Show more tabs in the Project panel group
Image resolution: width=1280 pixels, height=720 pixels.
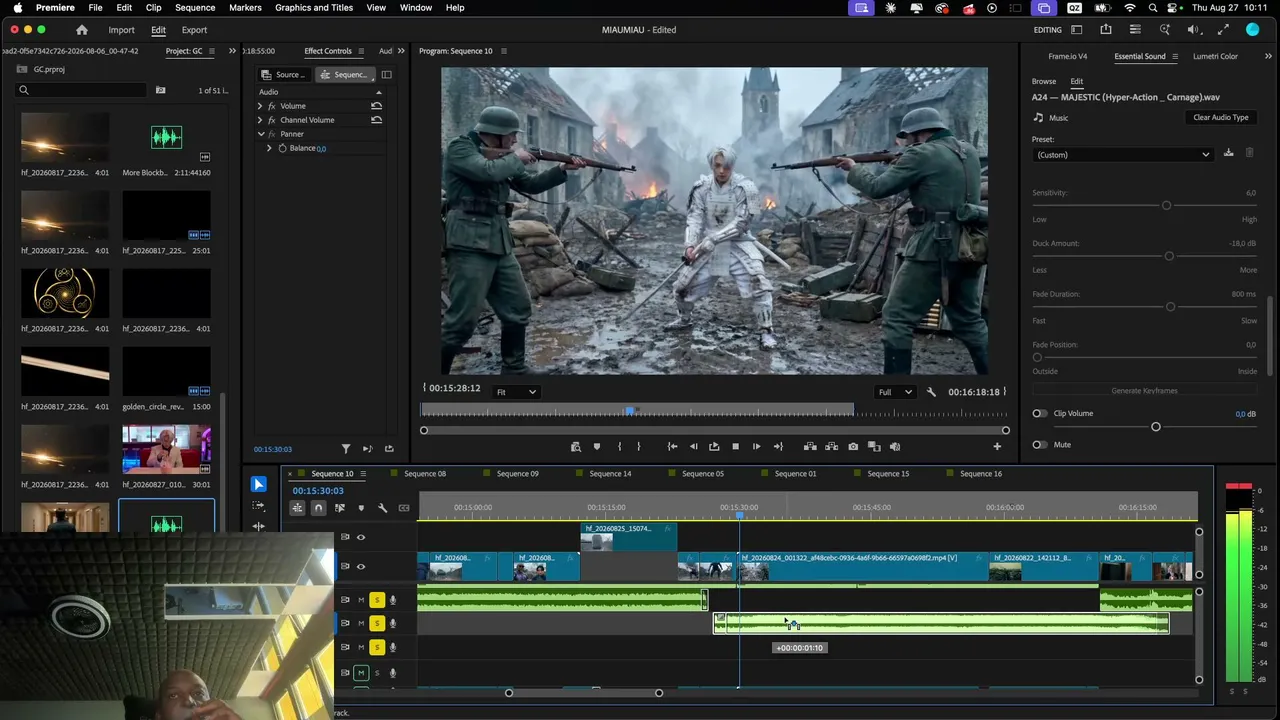point(232,51)
